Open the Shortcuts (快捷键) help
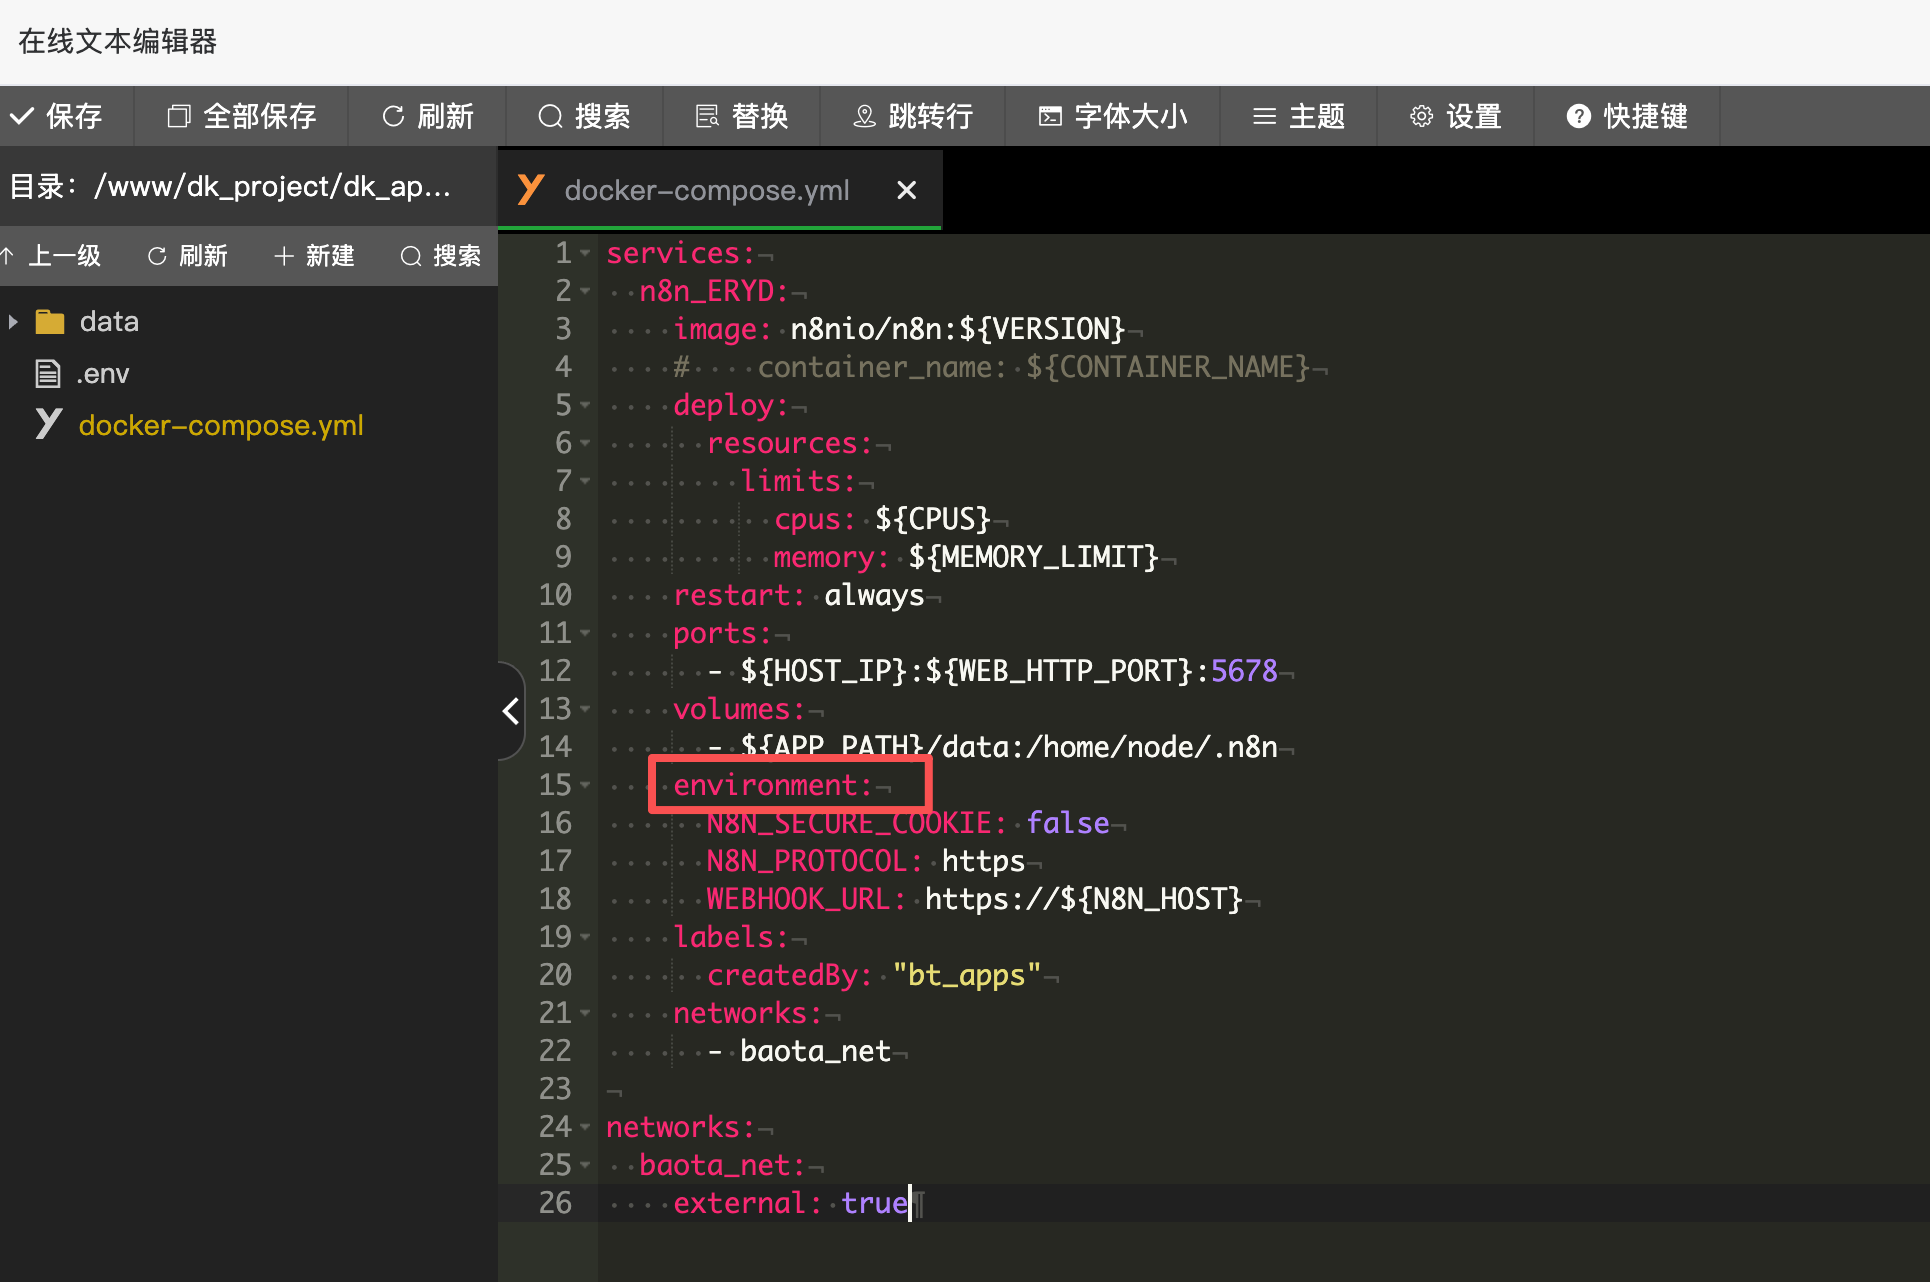The width and height of the screenshot is (1930, 1282). [x=1578, y=117]
